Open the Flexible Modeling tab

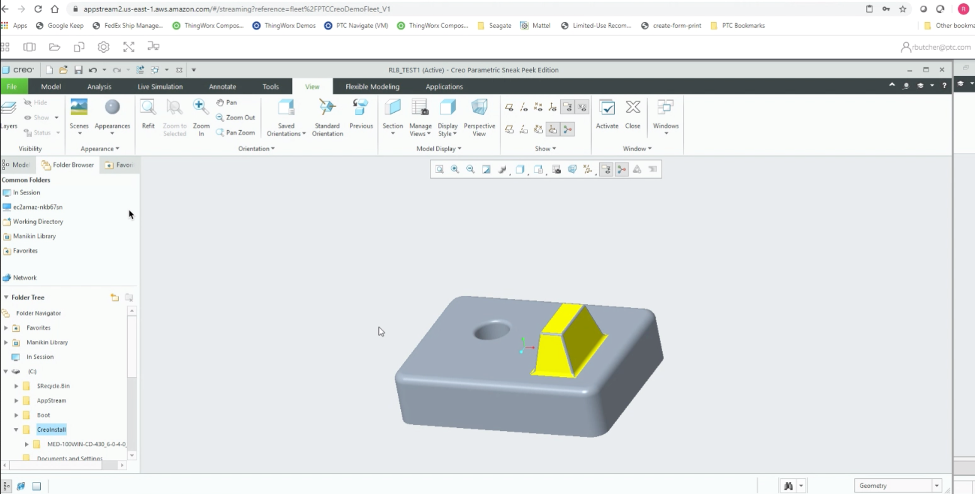tap(372, 87)
